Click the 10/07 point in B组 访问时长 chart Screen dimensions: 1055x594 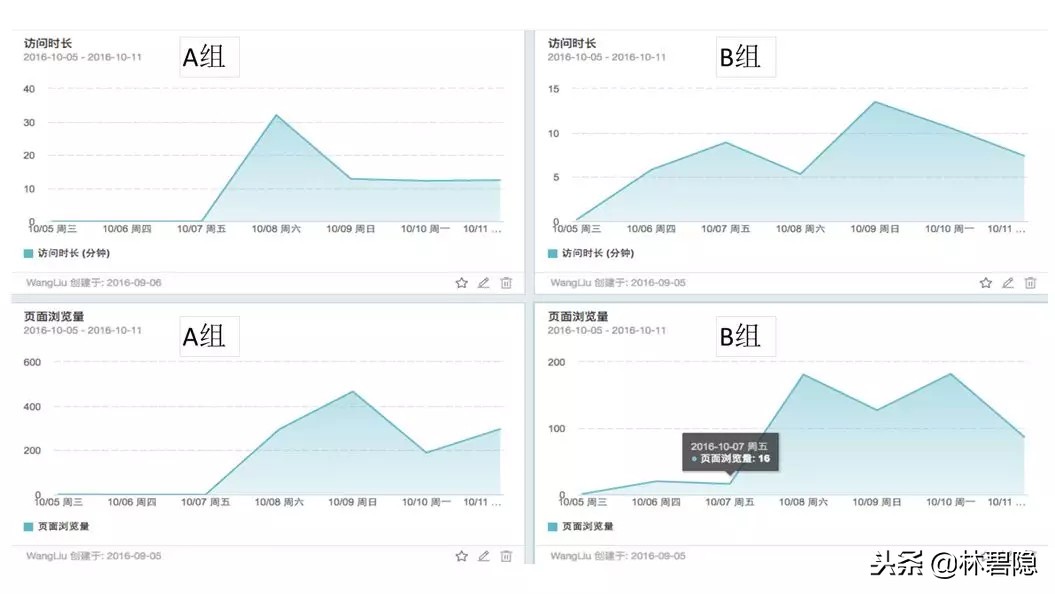point(725,143)
